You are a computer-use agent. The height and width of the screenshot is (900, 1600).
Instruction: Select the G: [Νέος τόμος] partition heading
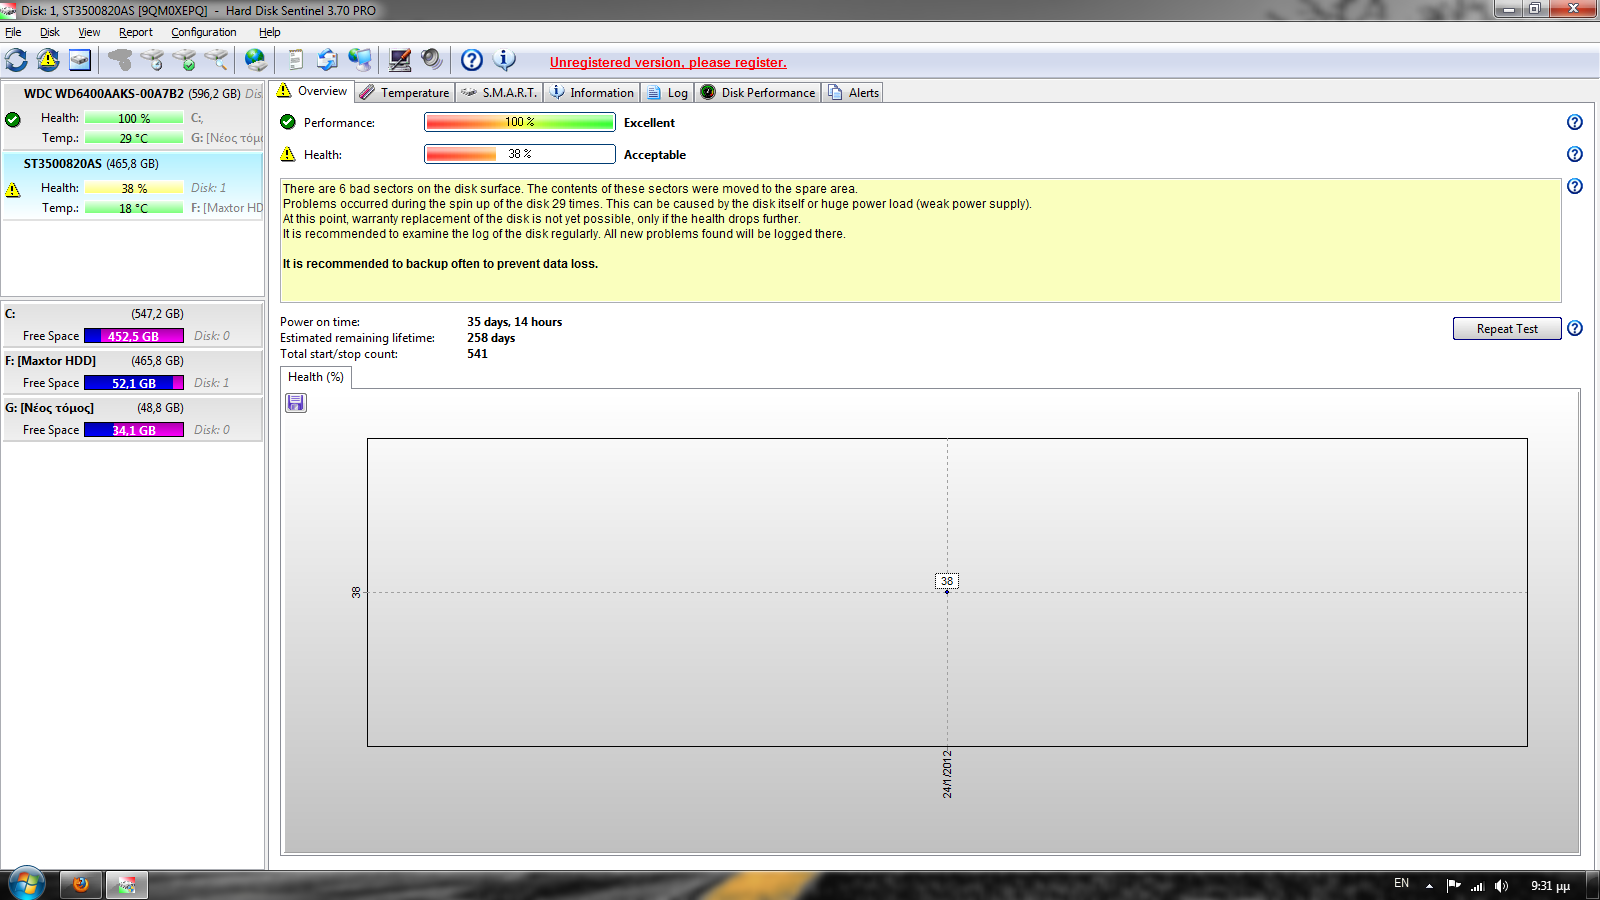pyautogui.click(x=49, y=408)
